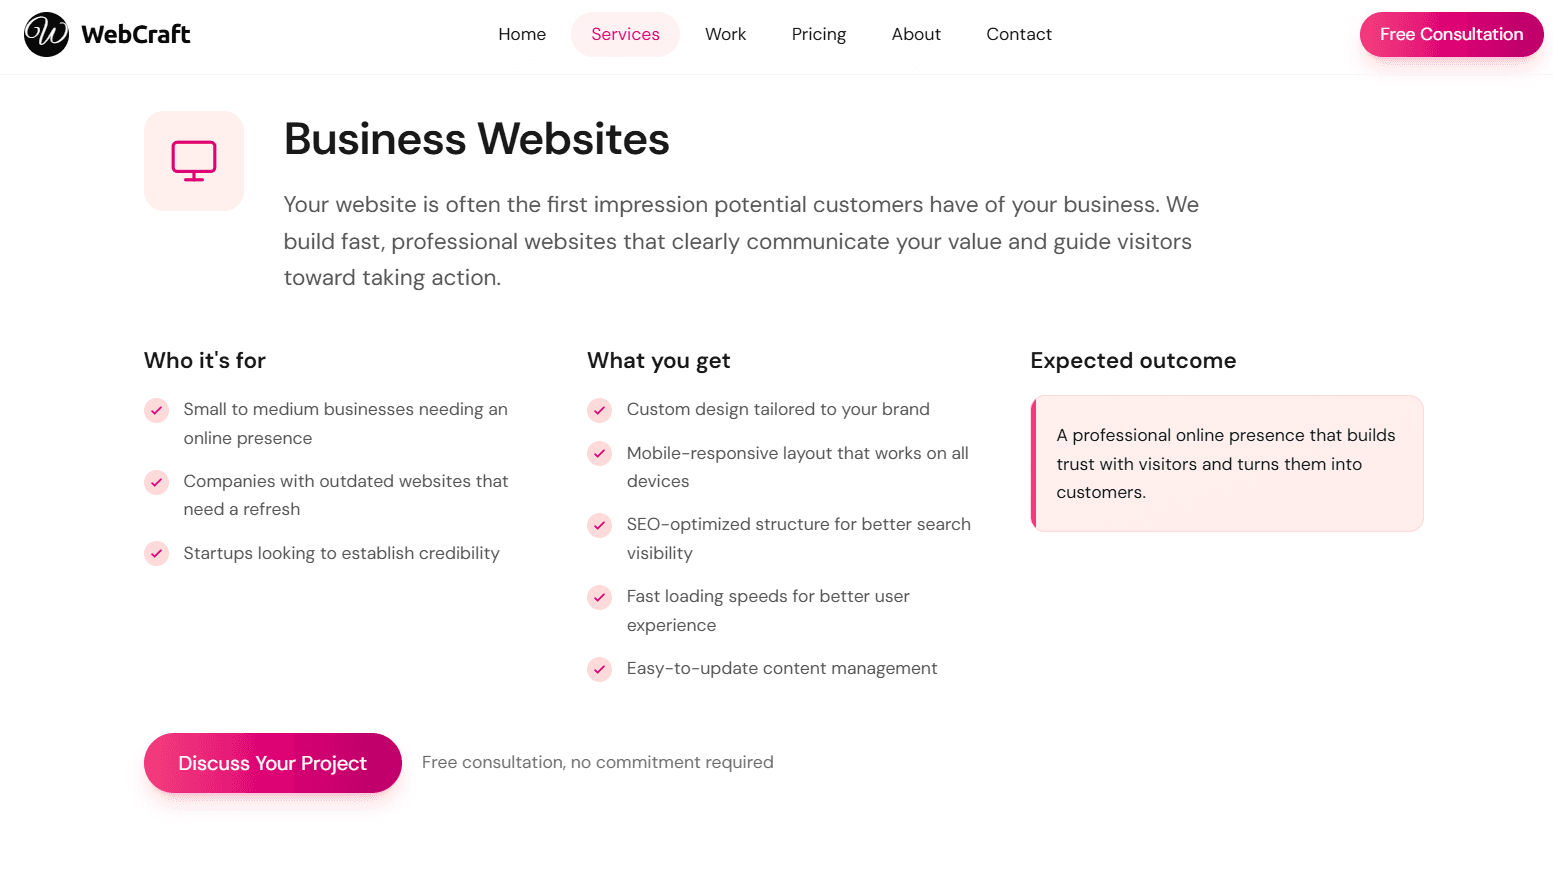
Task: Click the checkmark next to fast loading speeds
Action: [x=599, y=597]
